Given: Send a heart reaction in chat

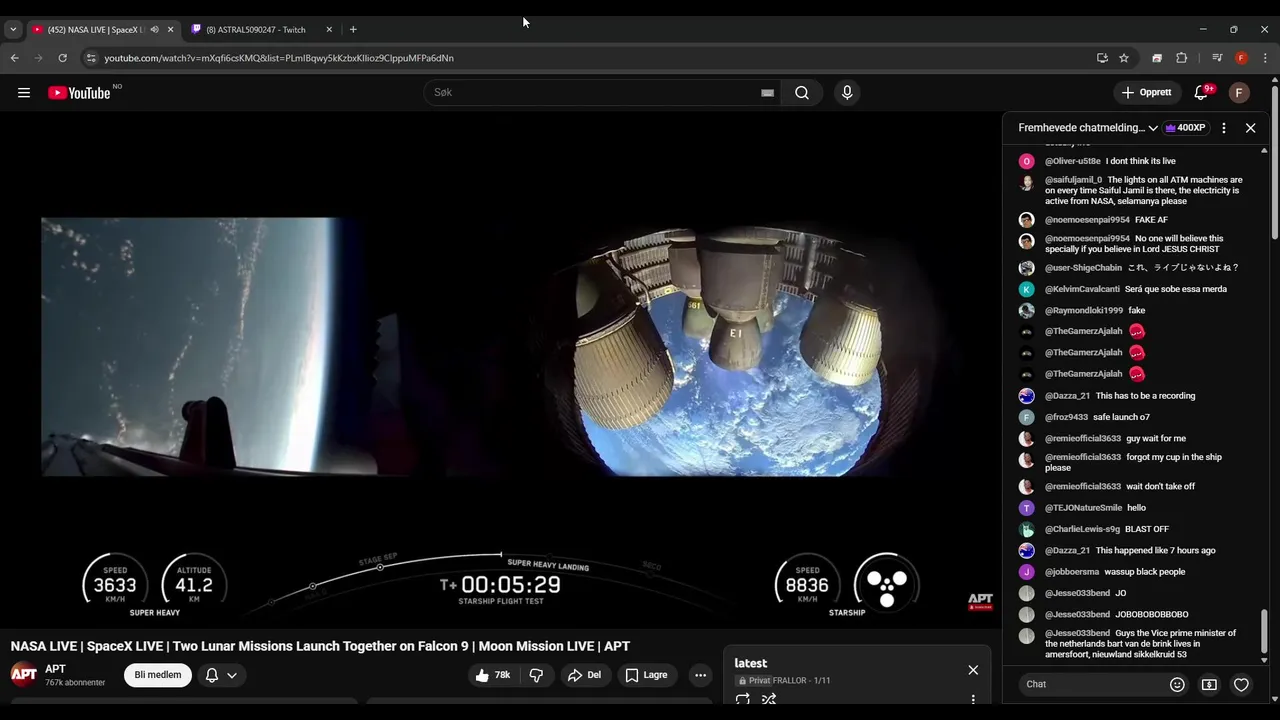Looking at the screenshot, I should (x=1241, y=684).
